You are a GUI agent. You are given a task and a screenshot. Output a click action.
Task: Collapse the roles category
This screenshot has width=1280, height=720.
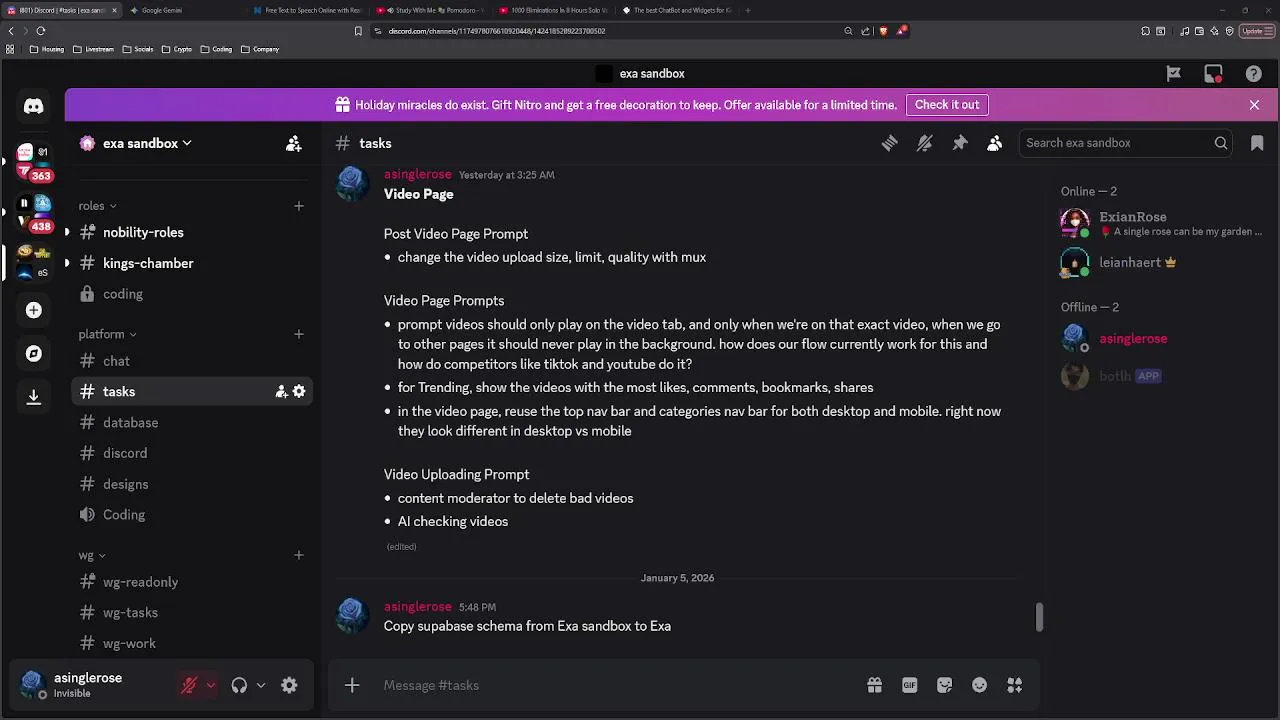pyautogui.click(x=98, y=206)
